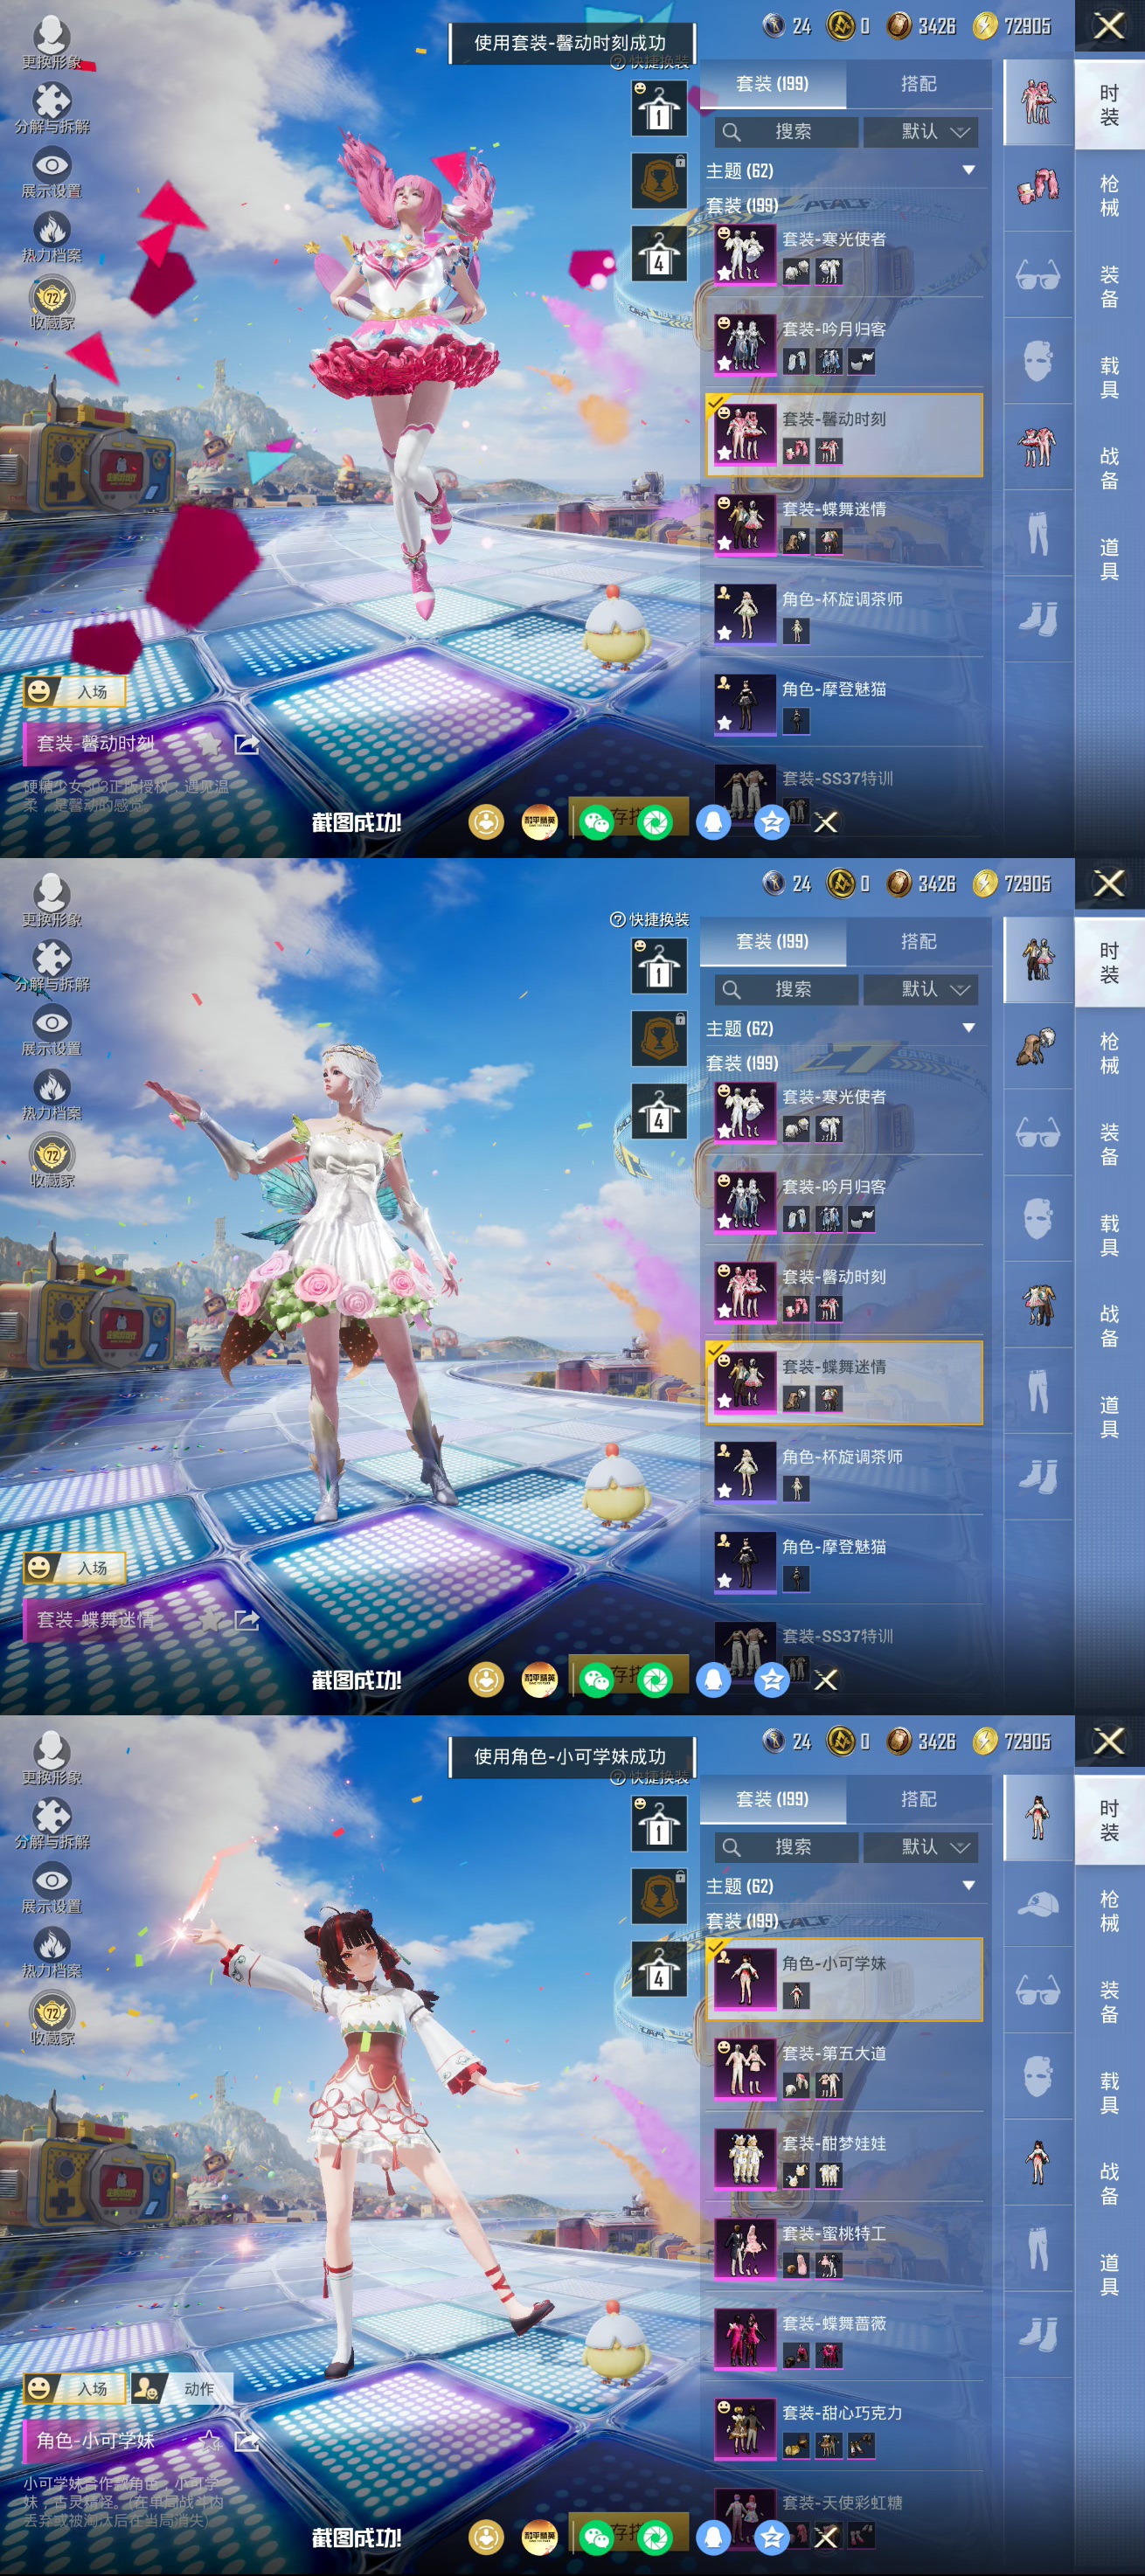Open 枪械 tab in the pink-haired character screenshot

coord(1109,196)
